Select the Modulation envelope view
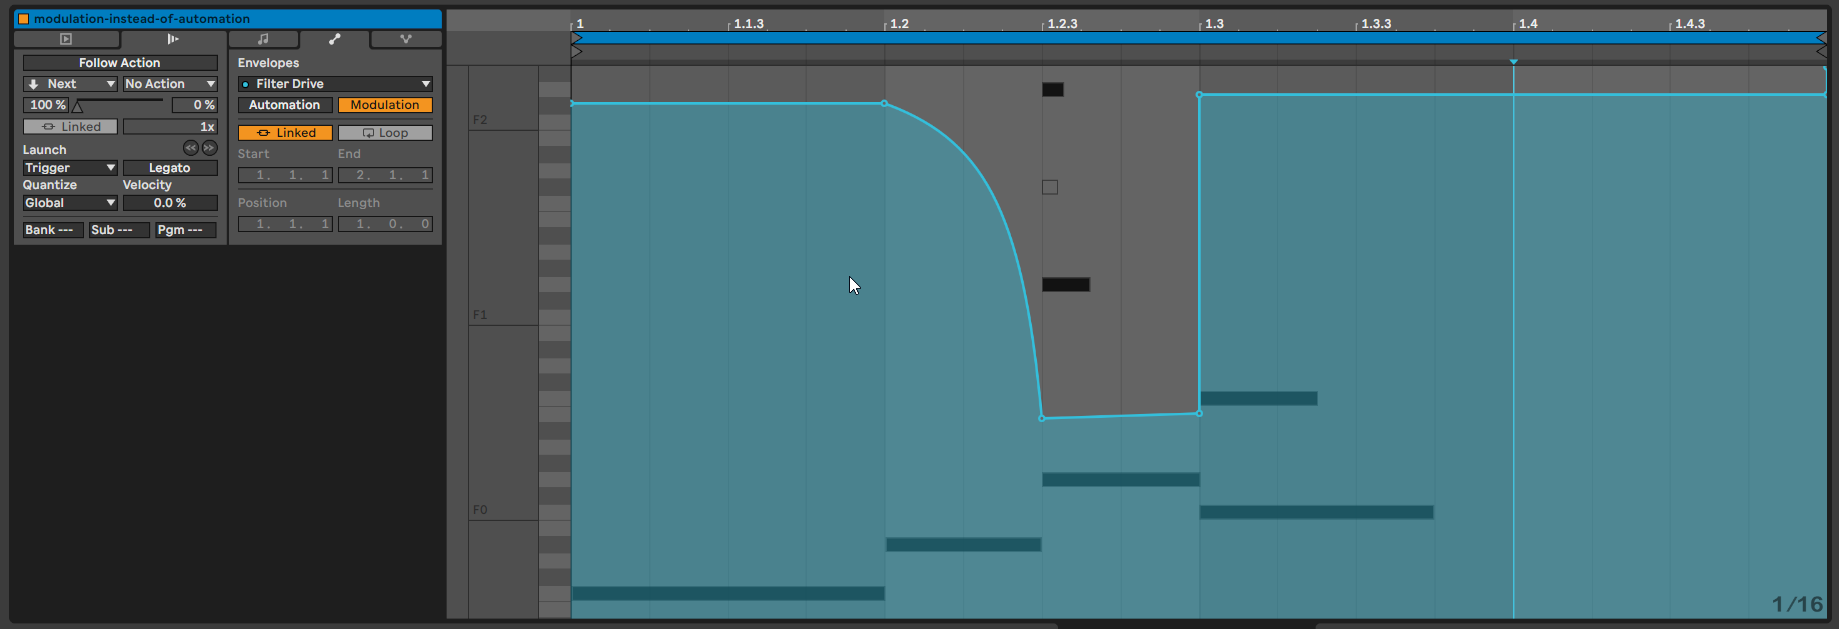 point(385,105)
